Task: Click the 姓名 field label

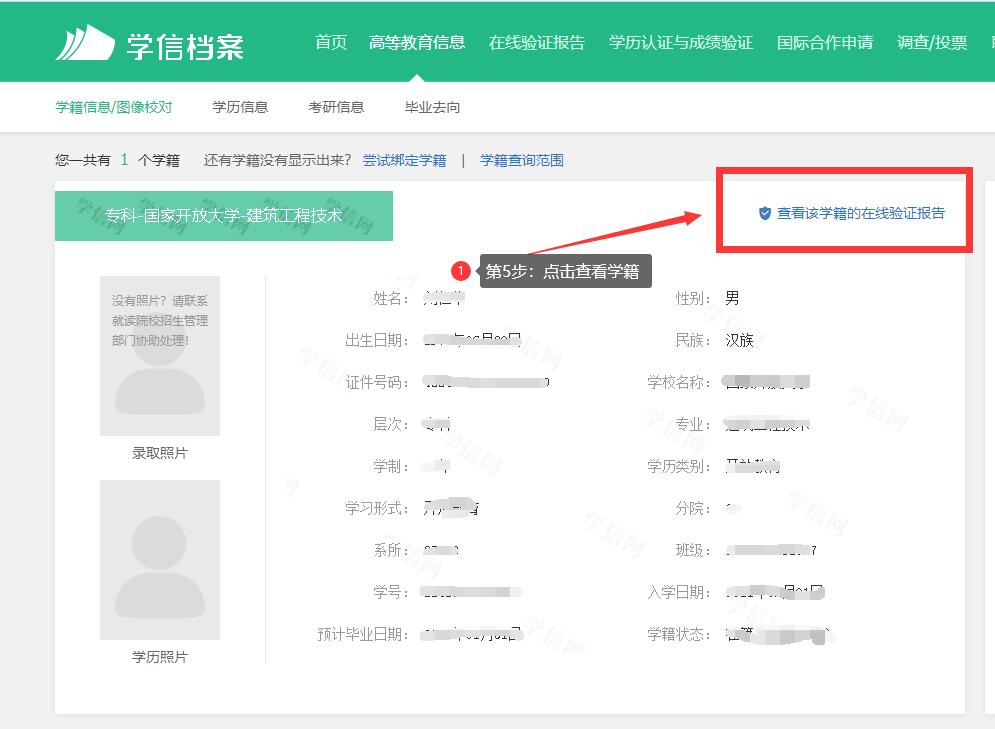Action: (x=391, y=298)
